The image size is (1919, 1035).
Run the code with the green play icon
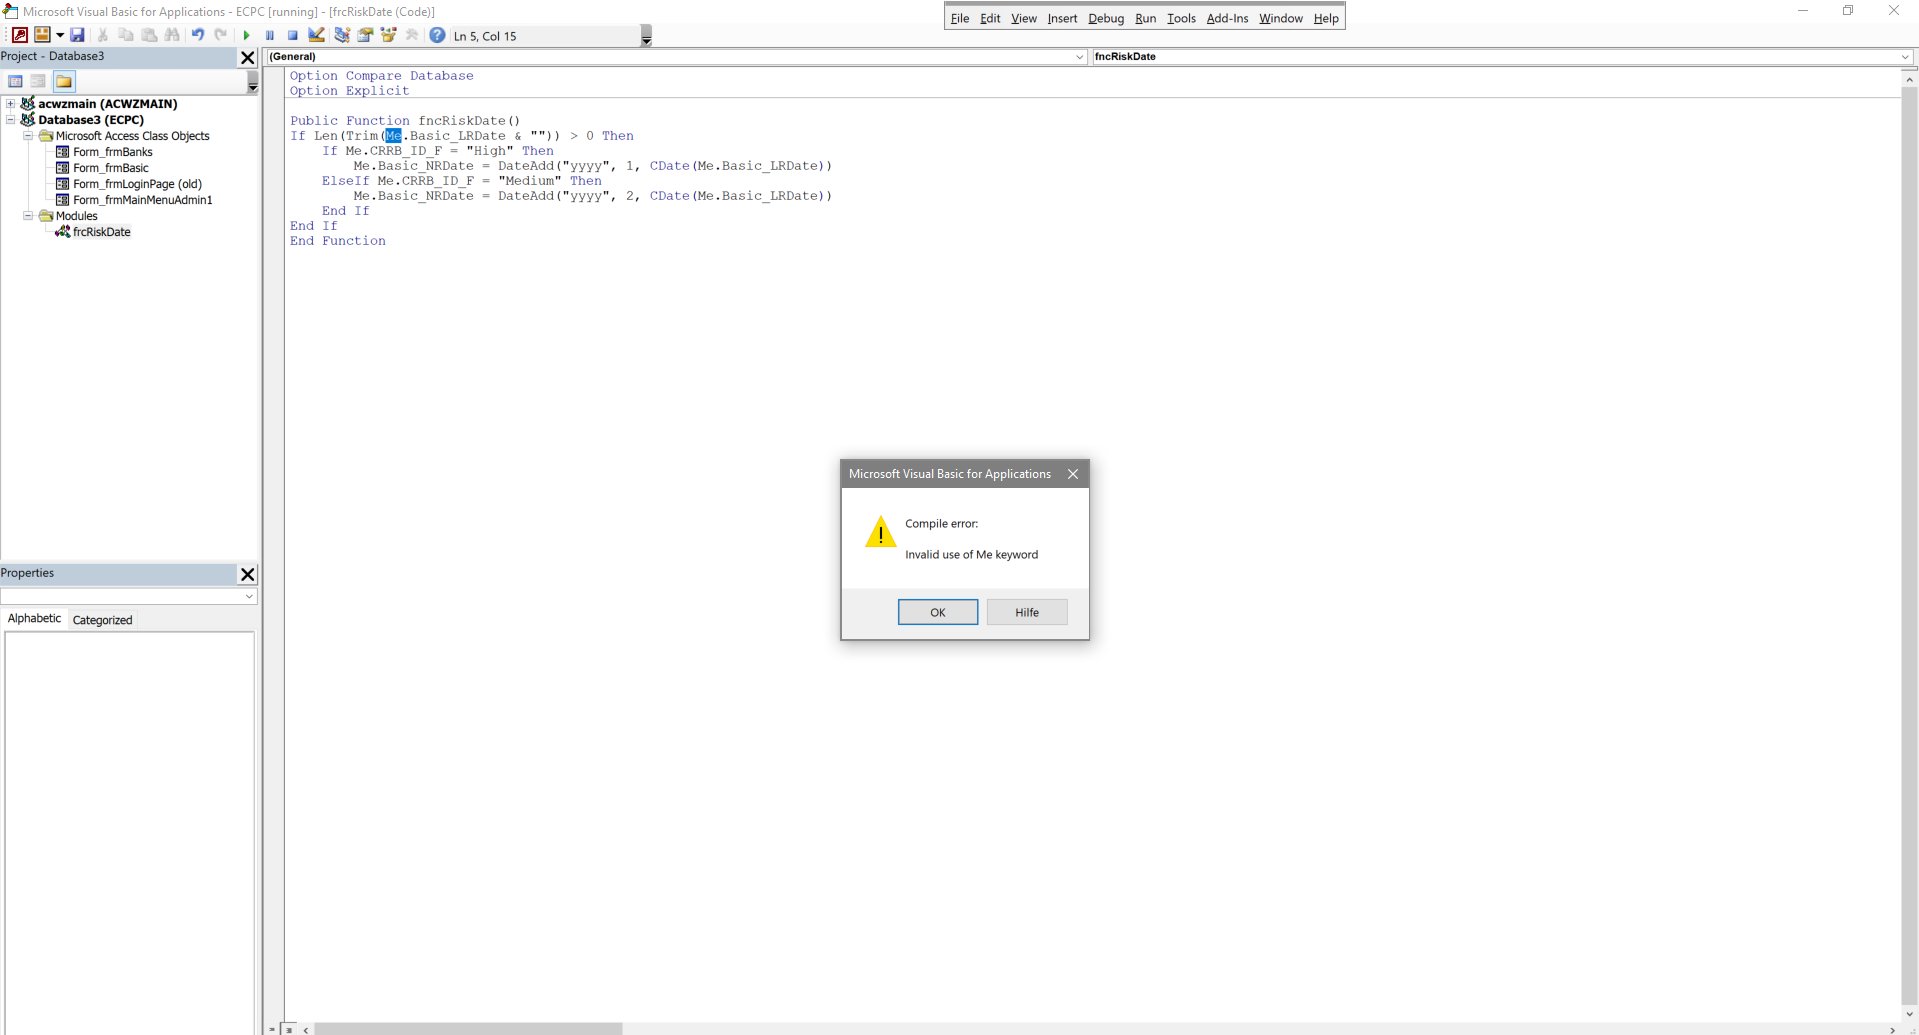tap(246, 35)
